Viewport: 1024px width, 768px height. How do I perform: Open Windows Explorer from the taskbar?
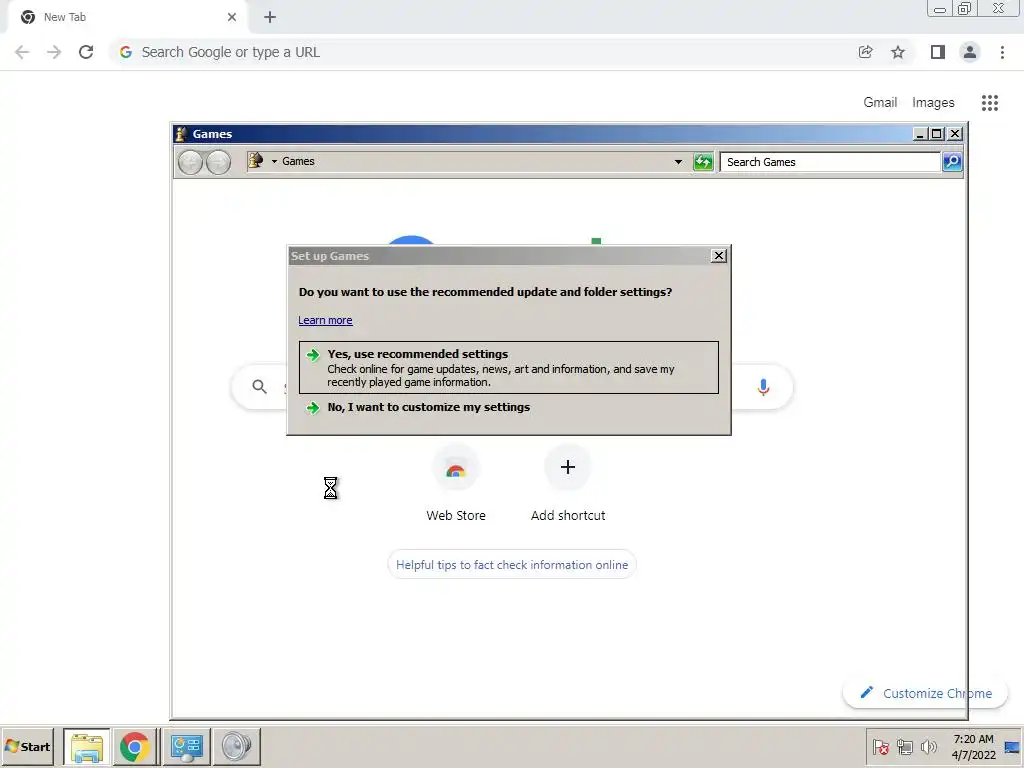87,746
